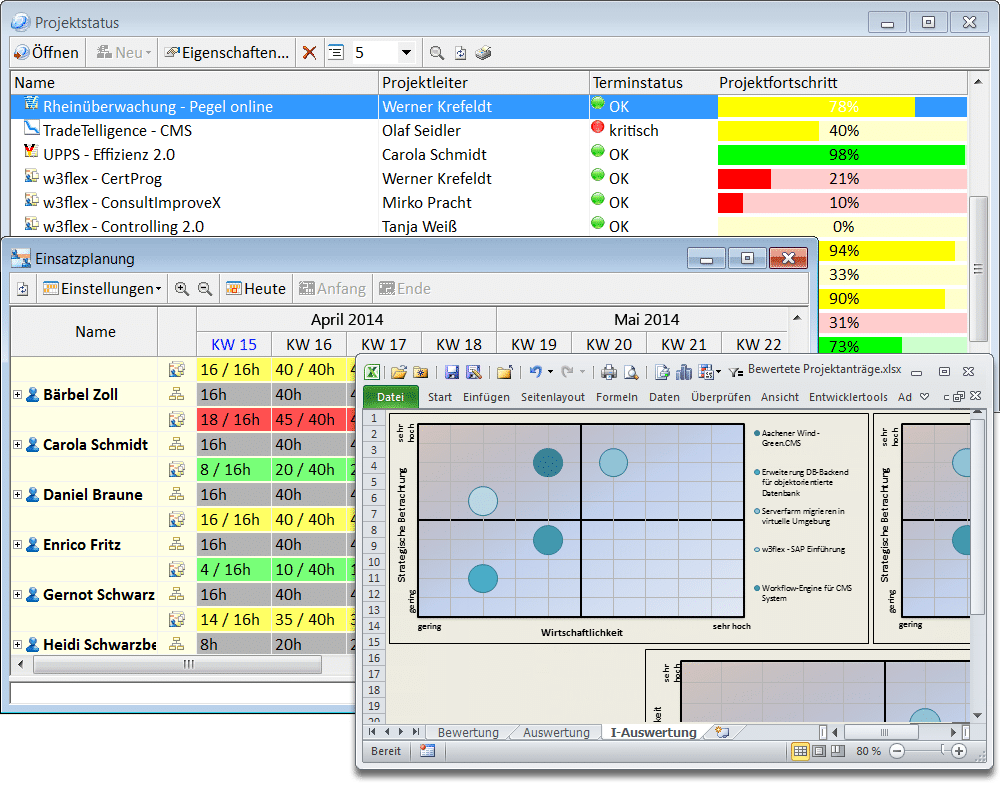Click the undo arrow in Excel toolbar
The height and width of the screenshot is (800, 1000).
535,372
